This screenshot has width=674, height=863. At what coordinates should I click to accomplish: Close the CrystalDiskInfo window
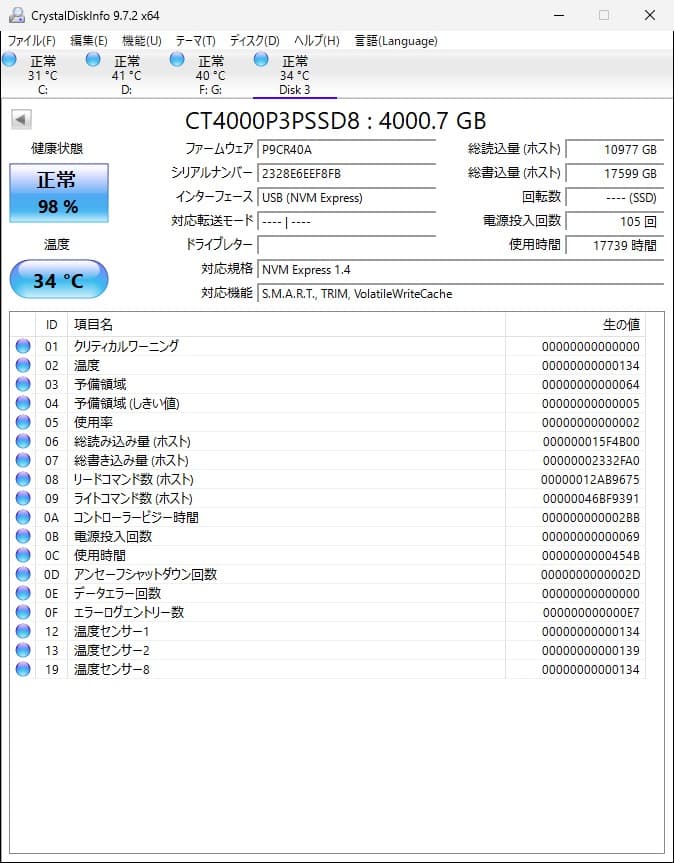point(649,15)
